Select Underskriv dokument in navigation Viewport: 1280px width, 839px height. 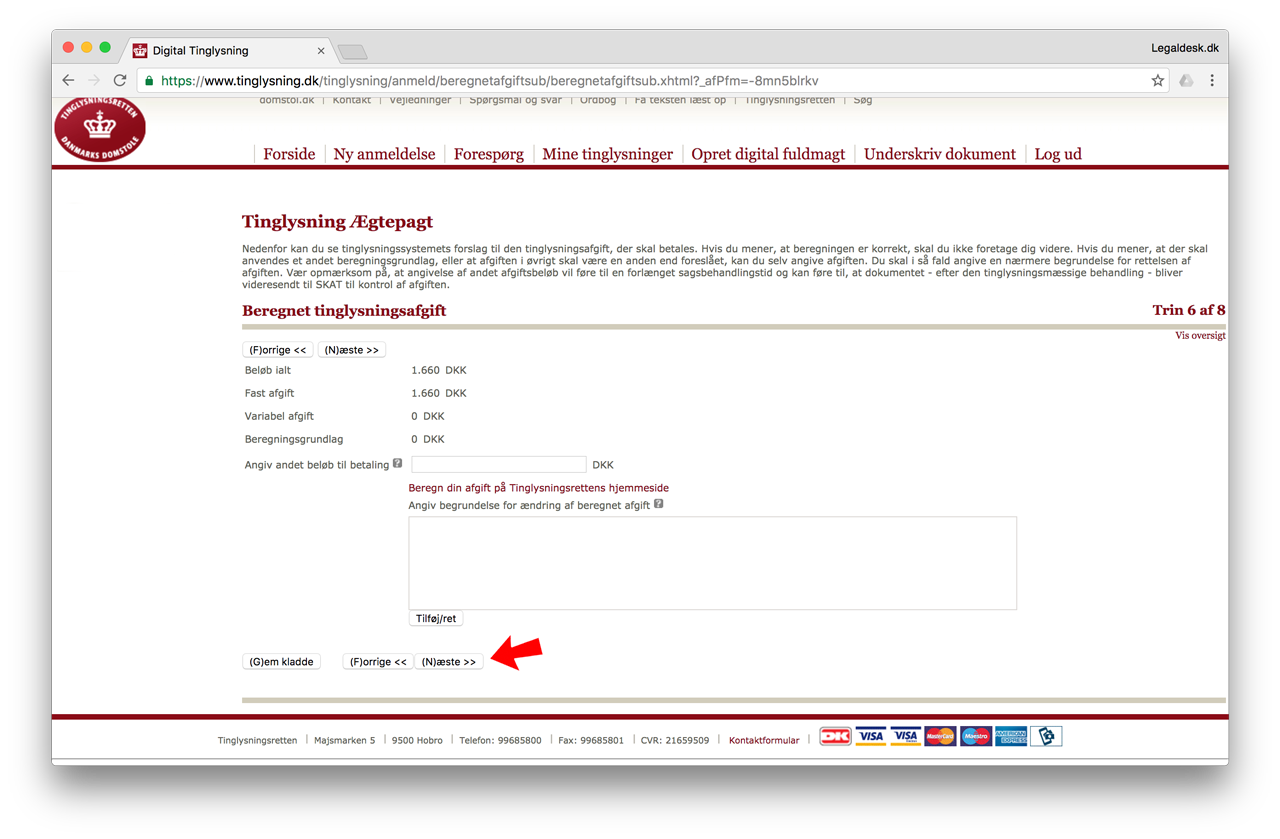[939, 154]
